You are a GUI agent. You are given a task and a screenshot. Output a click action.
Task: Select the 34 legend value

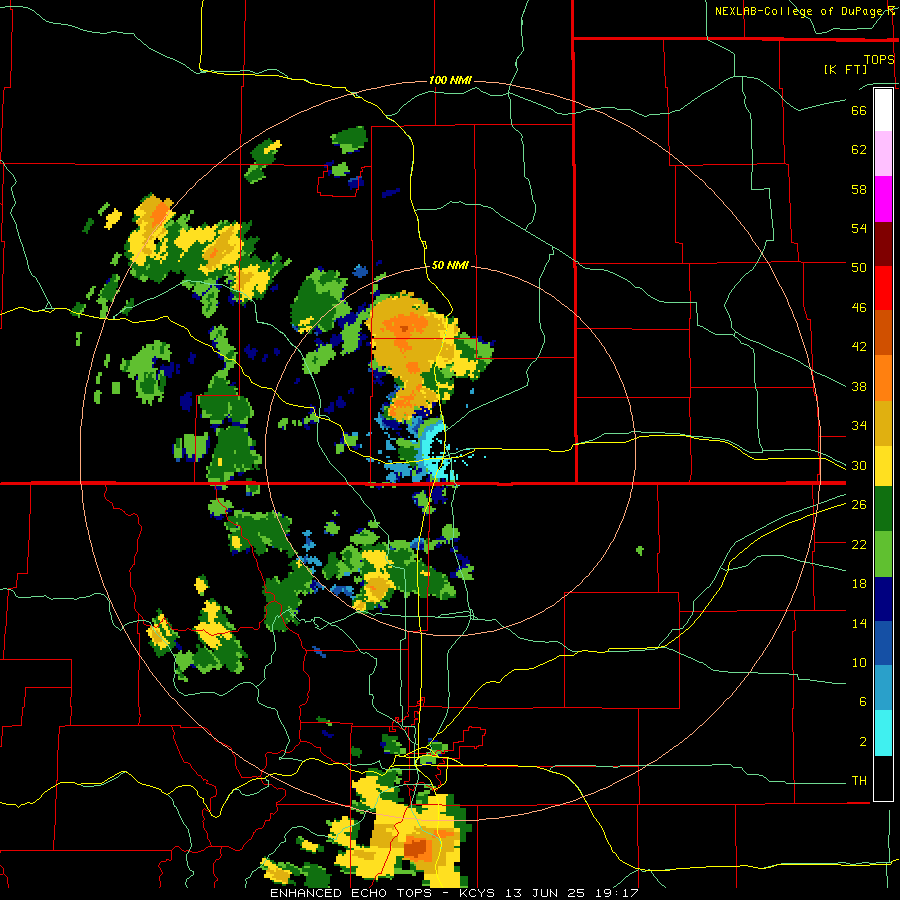859,426
